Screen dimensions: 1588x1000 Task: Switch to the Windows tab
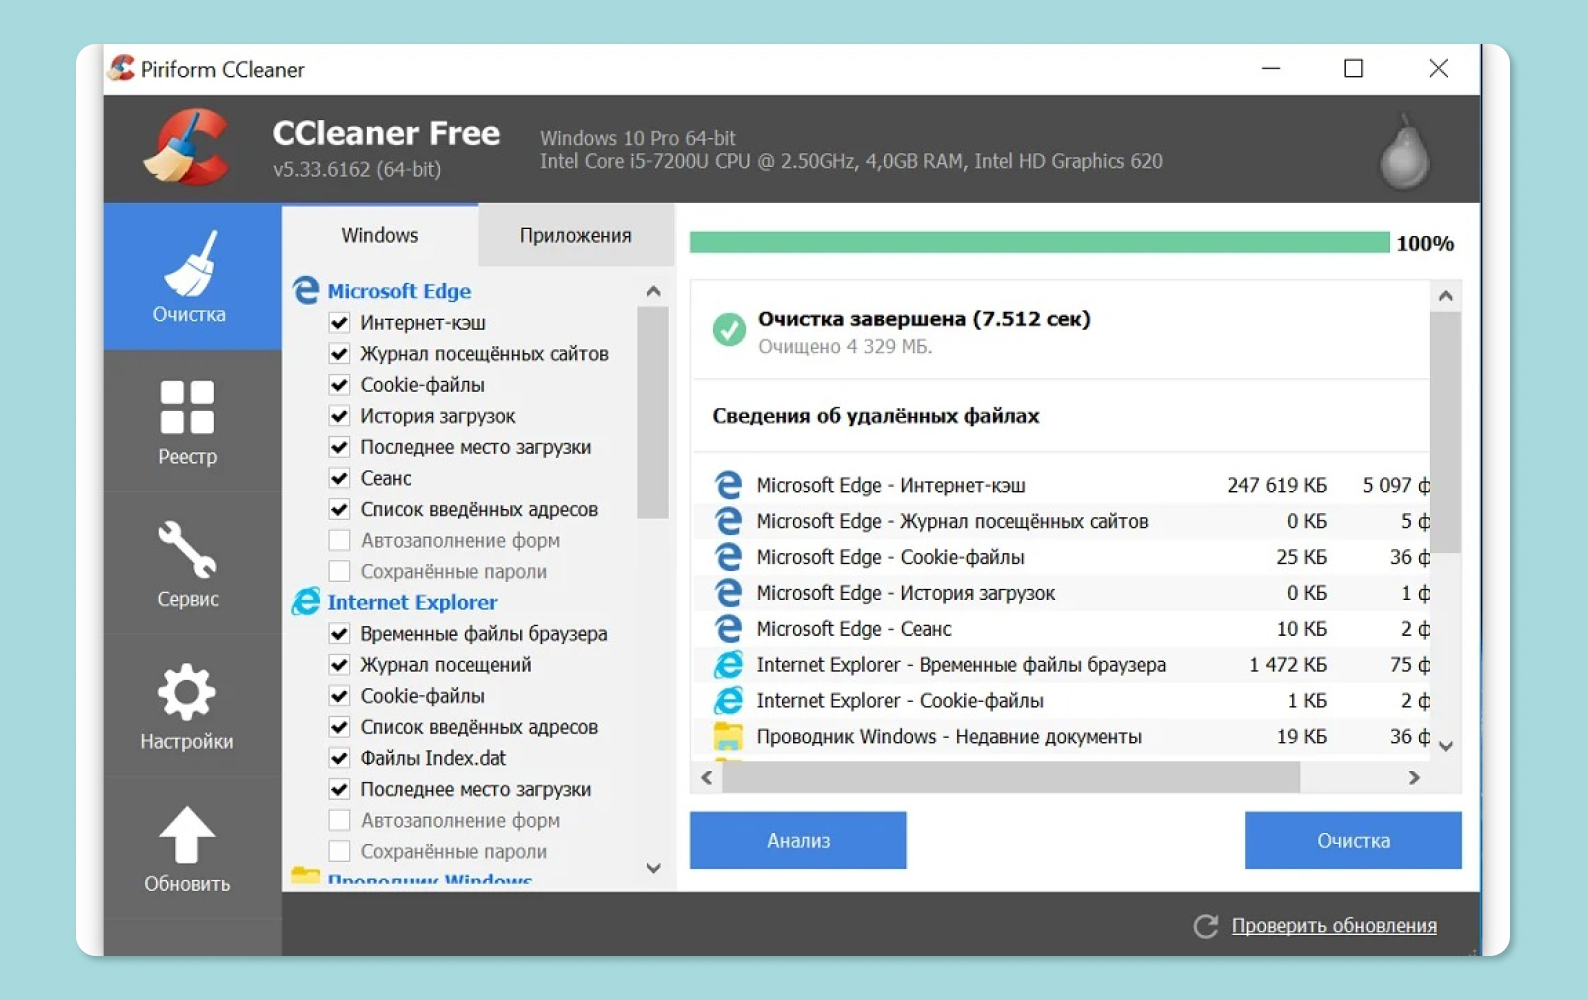380,236
